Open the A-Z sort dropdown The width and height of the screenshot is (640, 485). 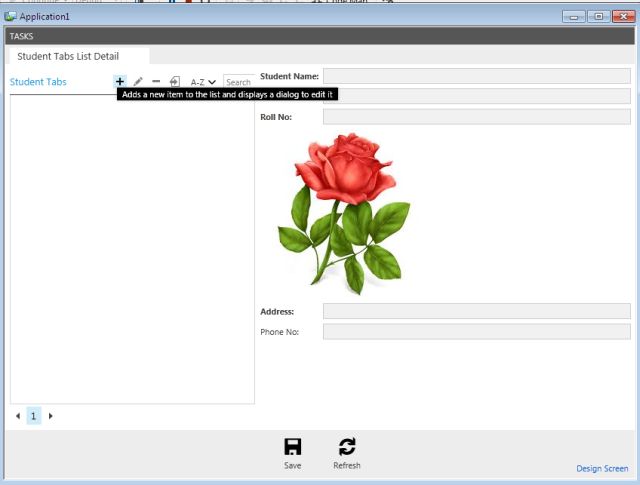pyautogui.click(x=203, y=82)
